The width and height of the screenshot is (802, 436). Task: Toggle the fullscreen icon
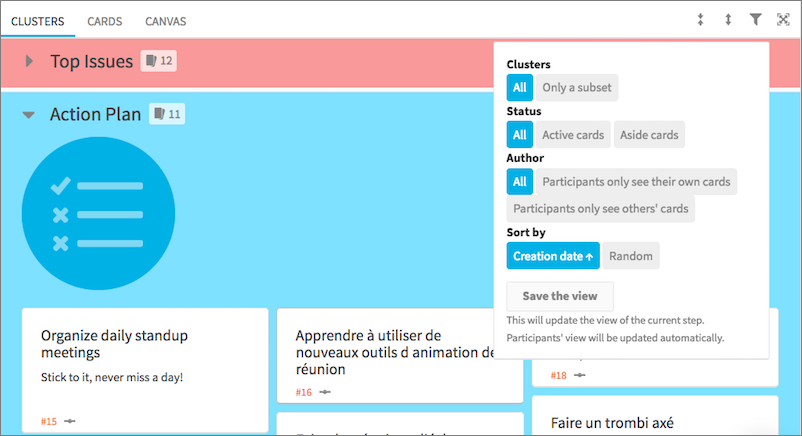(x=783, y=19)
